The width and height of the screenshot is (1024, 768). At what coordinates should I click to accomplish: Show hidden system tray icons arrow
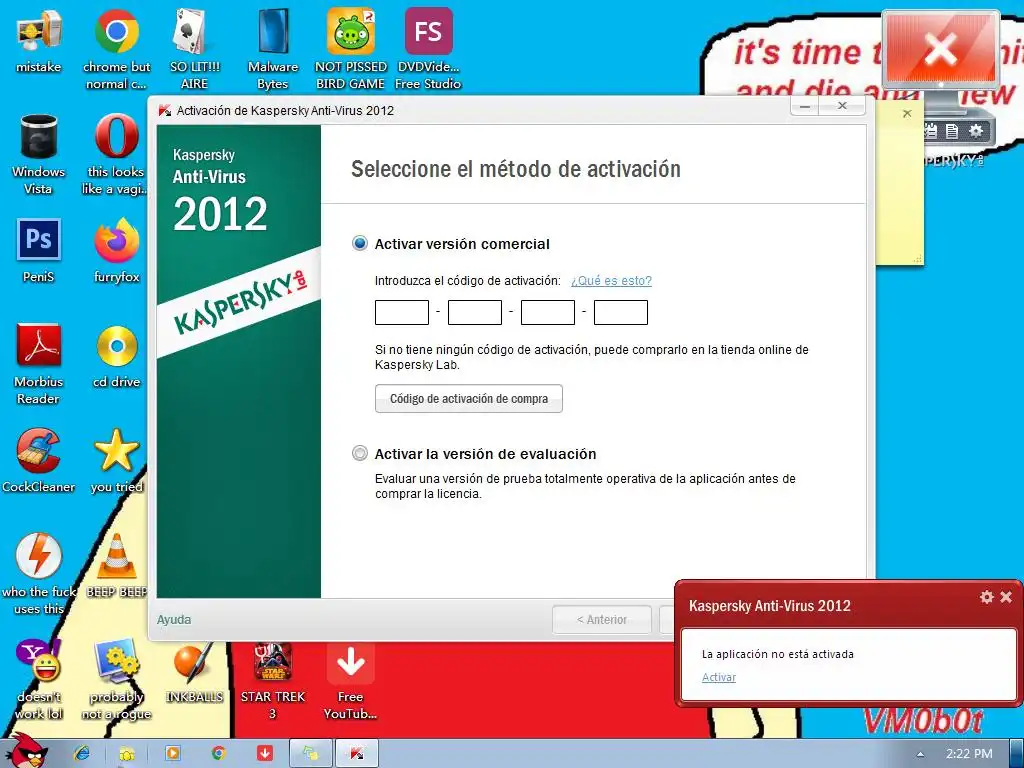point(920,754)
